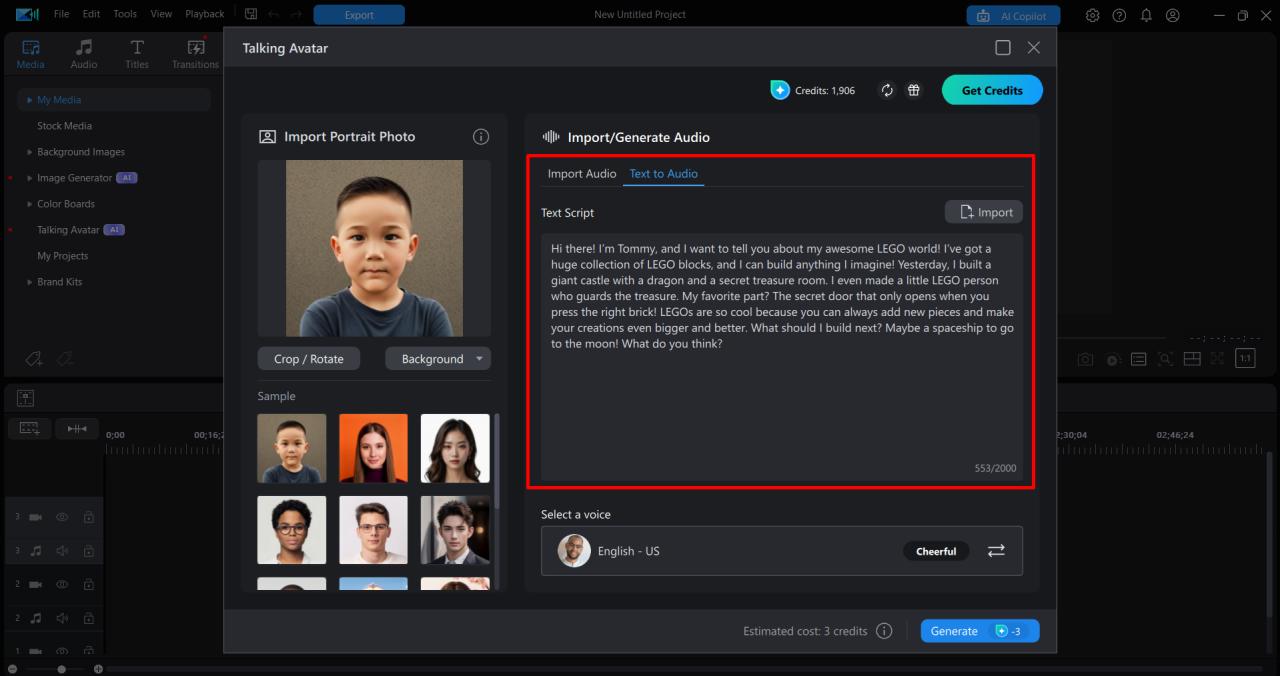Click the timeline zoom in plus icon

[x=98, y=669]
